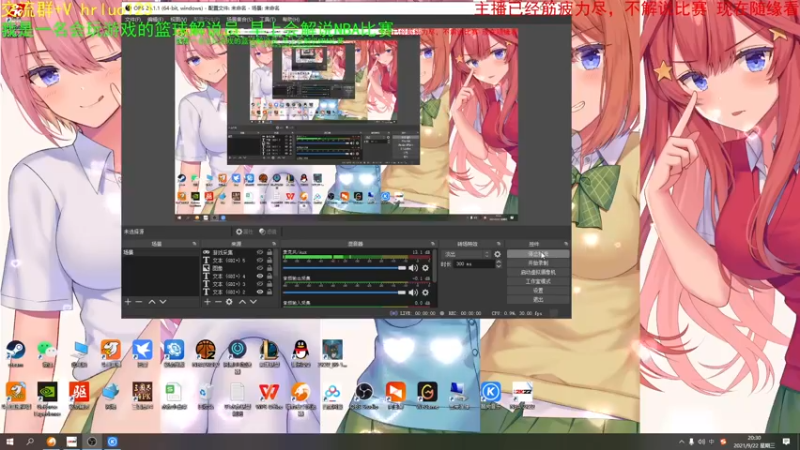Click the 滤镜 filters button above panels
Viewport: 800px width, 450px height.
268,232
